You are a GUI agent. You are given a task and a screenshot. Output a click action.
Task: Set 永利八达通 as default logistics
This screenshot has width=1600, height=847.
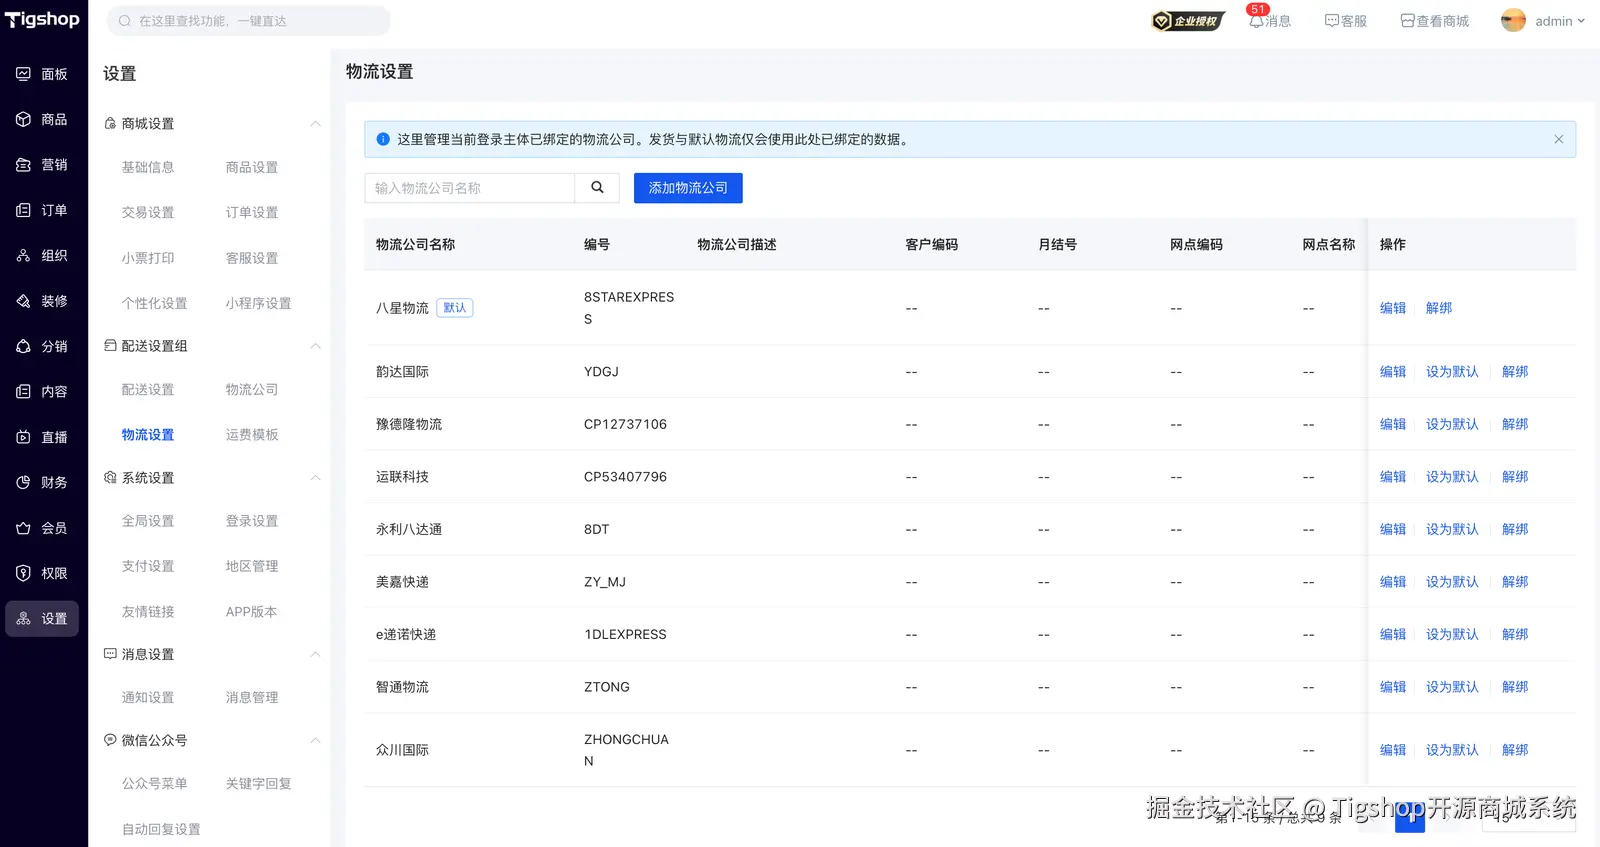point(1452,529)
